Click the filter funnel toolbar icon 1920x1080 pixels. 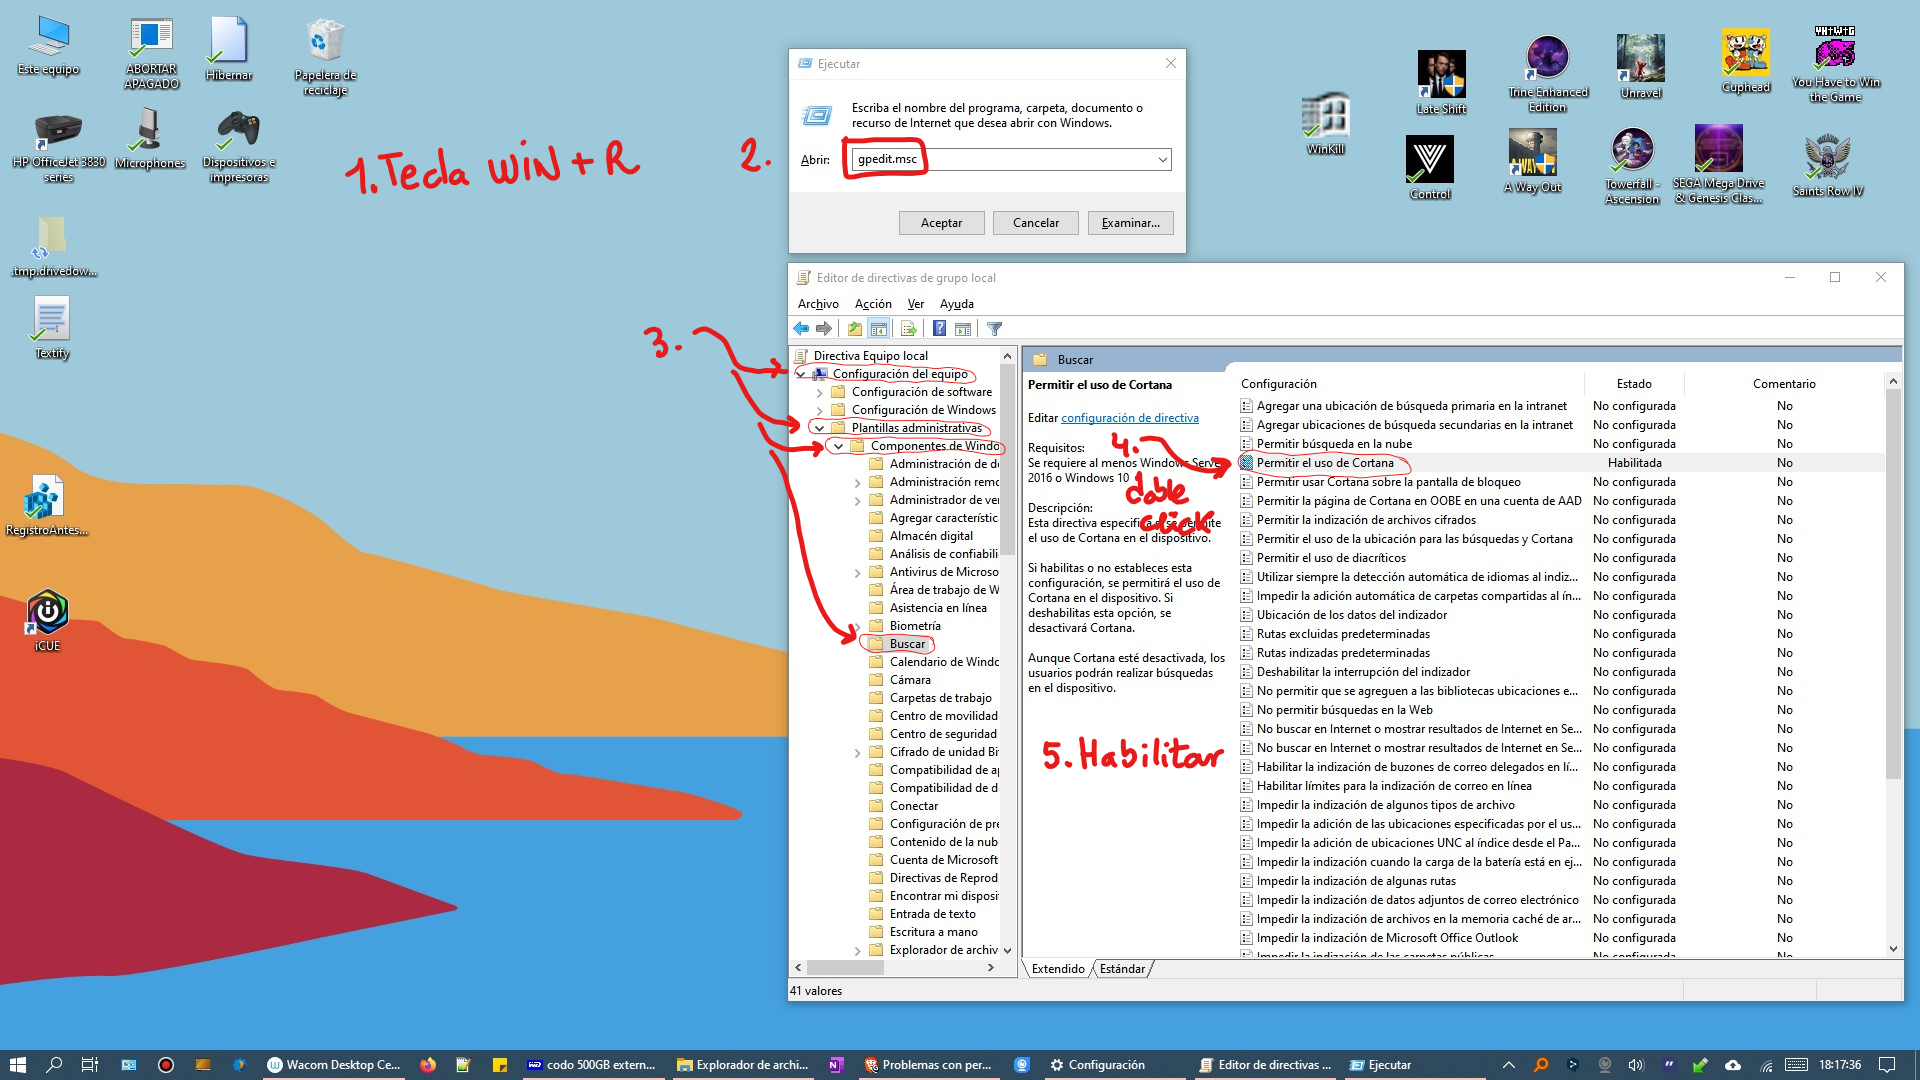(994, 328)
